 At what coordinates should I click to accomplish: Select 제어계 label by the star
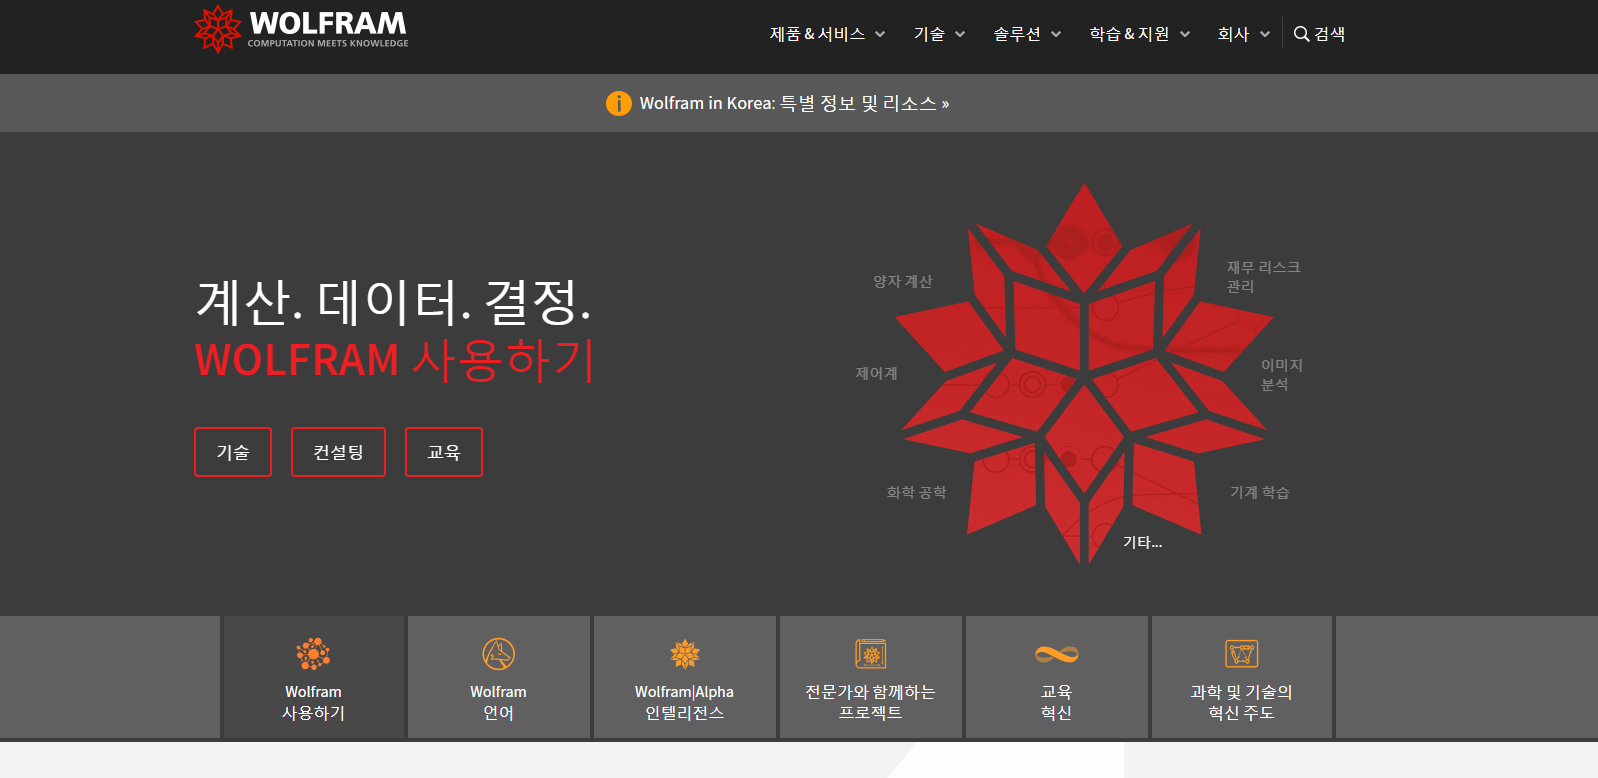click(876, 373)
